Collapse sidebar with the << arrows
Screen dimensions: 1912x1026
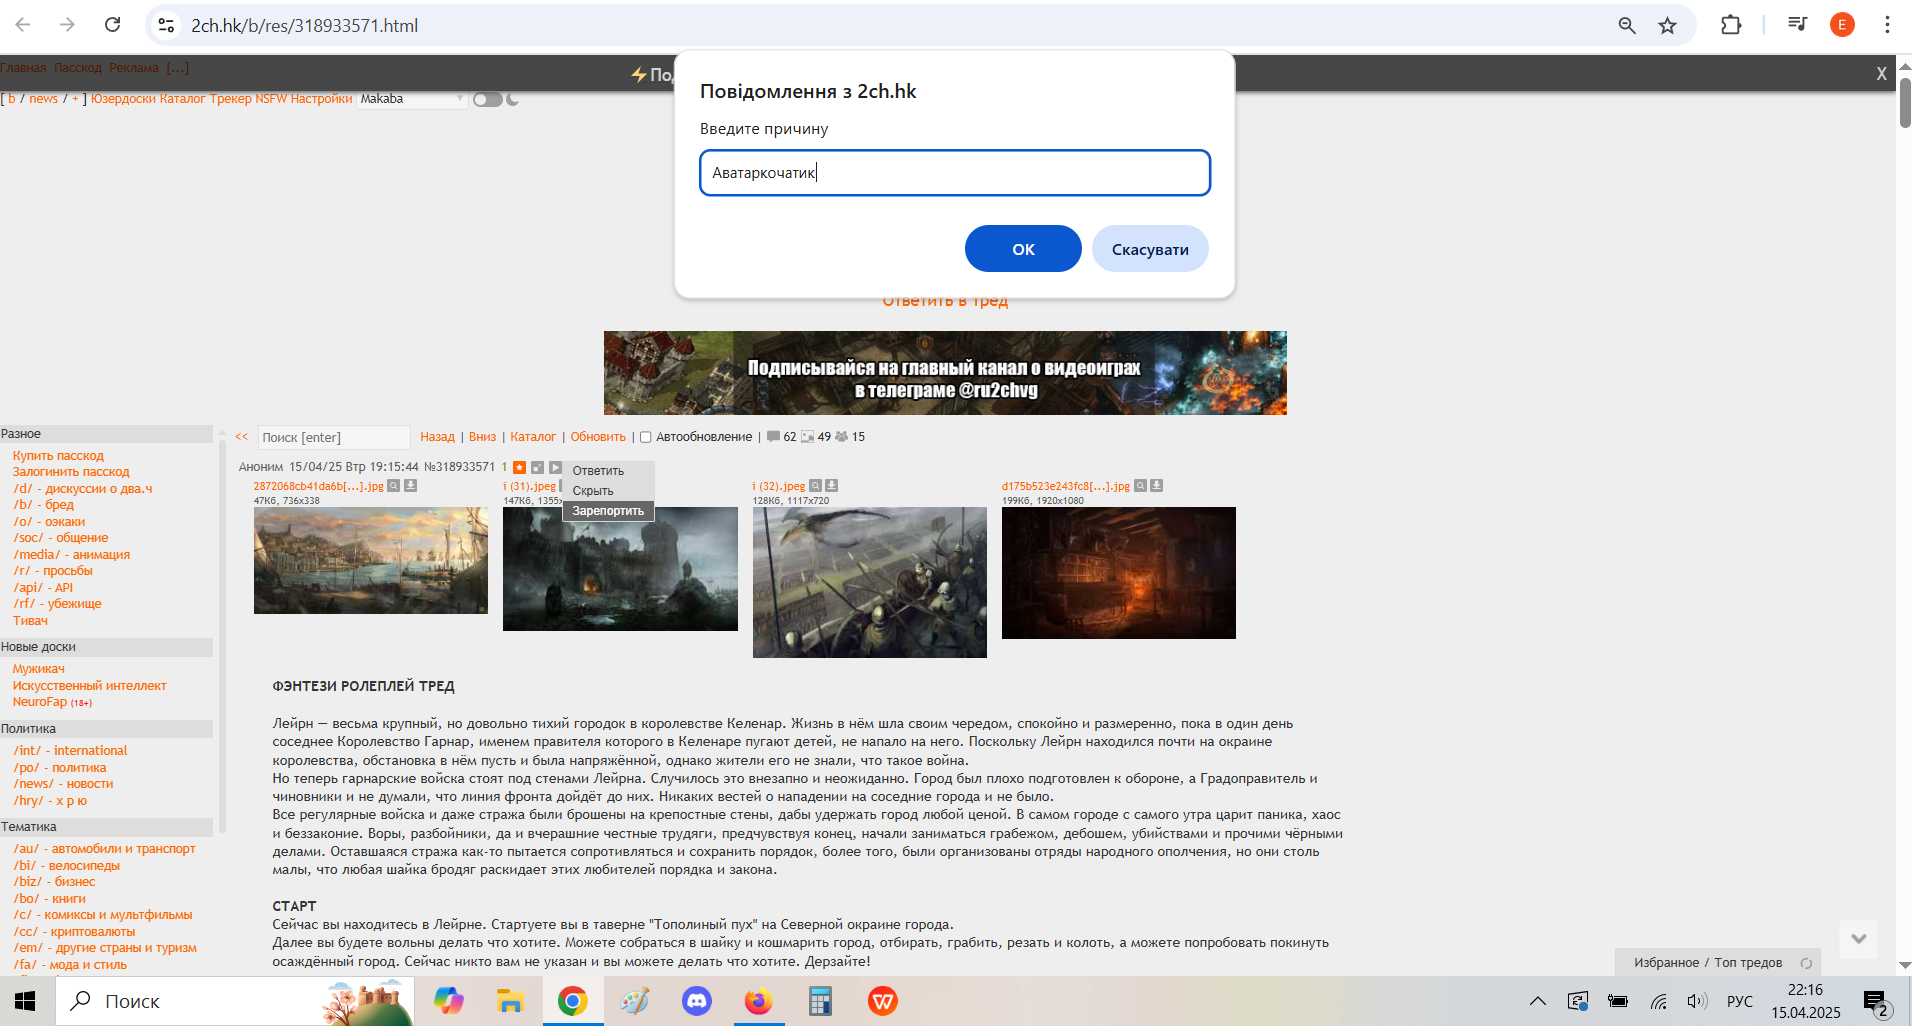coord(241,437)
